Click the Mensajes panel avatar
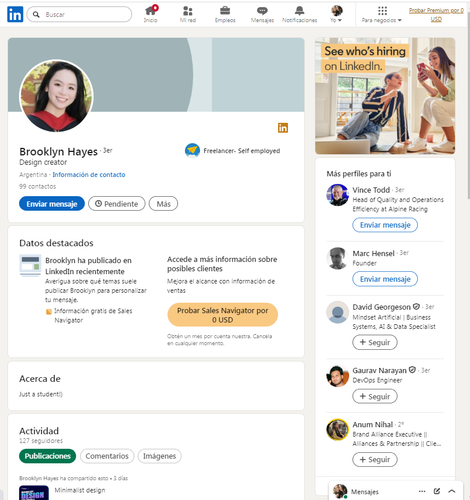 [340, 491]
